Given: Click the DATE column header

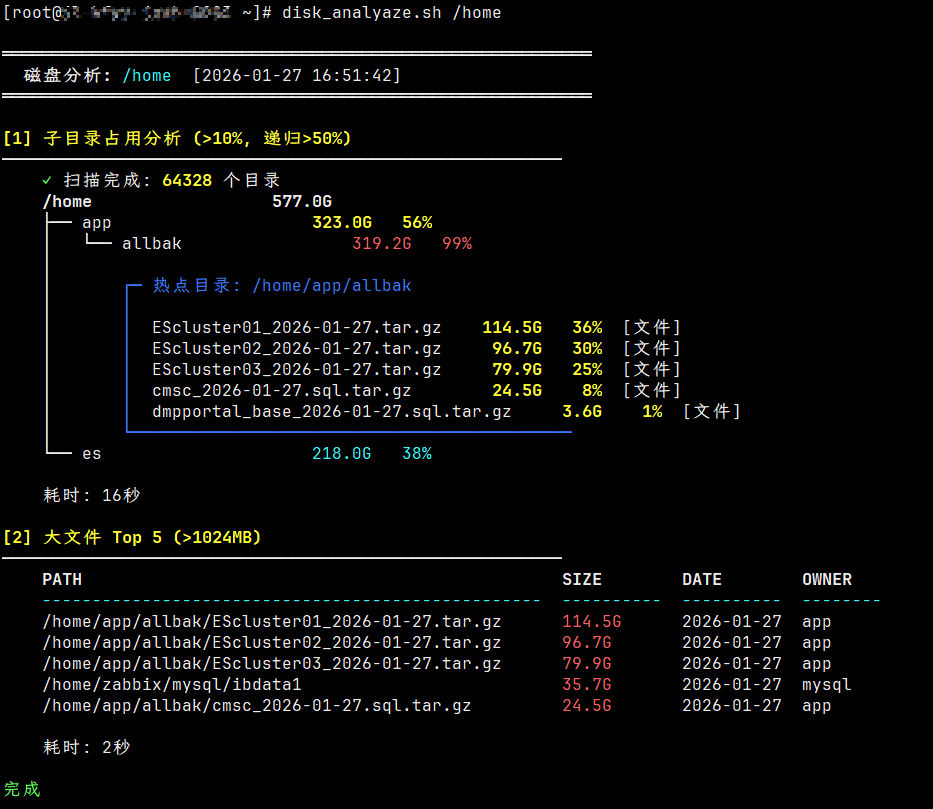Looking at the screenshot, I should tap(701, 580).
